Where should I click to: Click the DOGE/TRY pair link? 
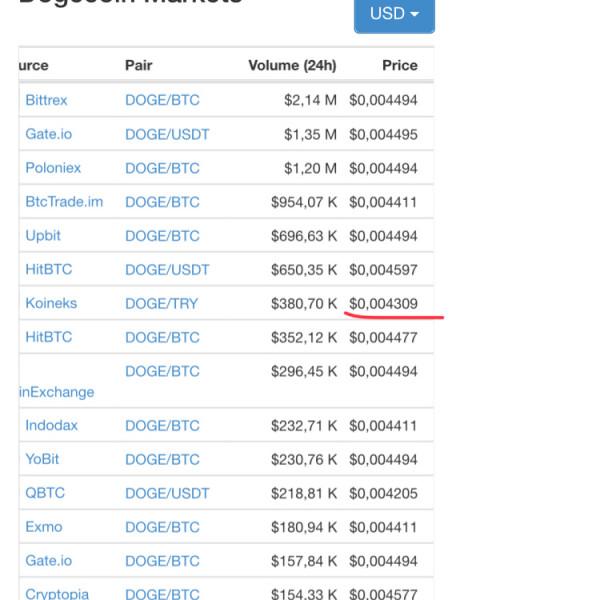pyautogui.click(x=161, y=303)
